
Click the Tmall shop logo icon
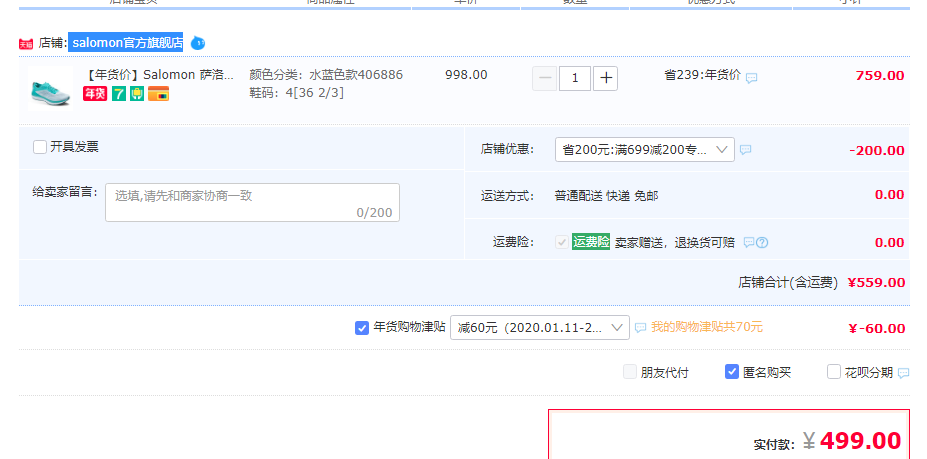[x=25, y=44]
